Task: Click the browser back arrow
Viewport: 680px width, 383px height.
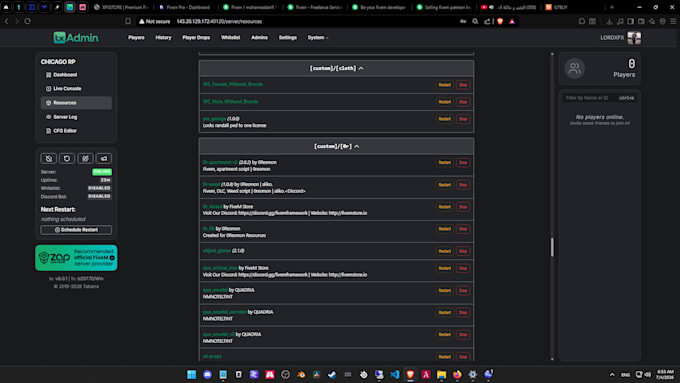Action: coord(7,21)
